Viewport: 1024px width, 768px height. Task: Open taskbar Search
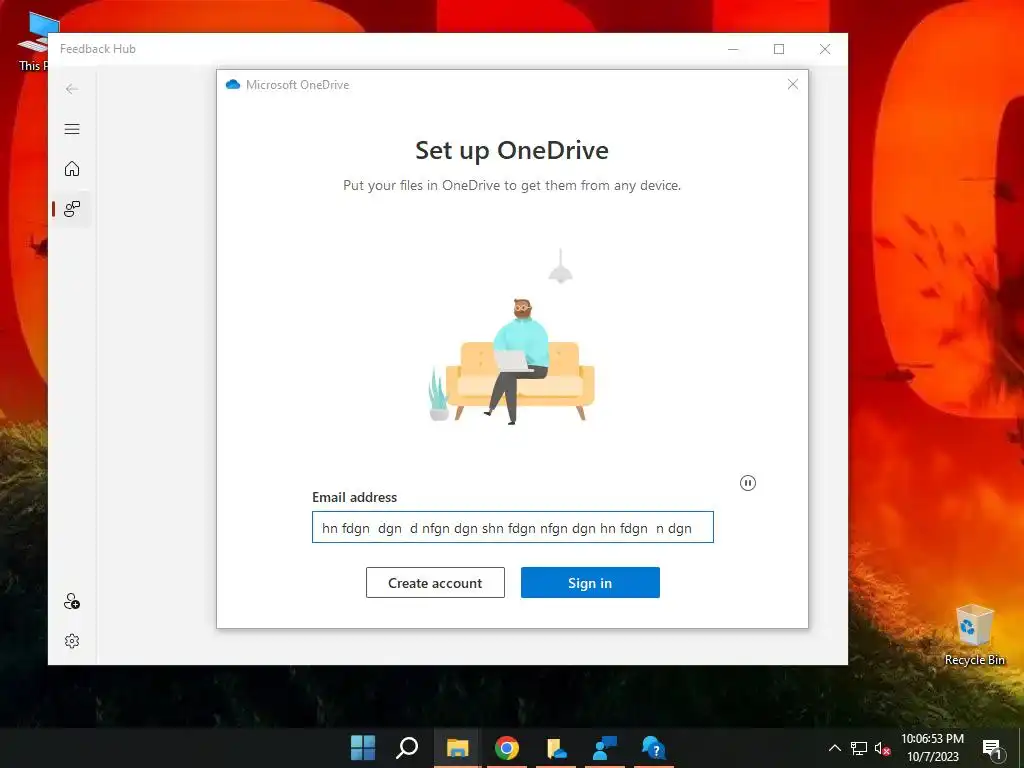(407, 748)
